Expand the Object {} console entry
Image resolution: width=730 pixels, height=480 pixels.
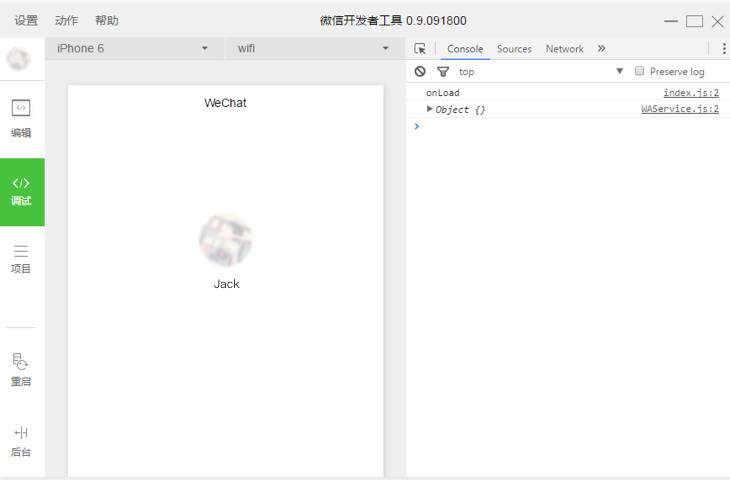pyautogui.click(x=430, y=109)
